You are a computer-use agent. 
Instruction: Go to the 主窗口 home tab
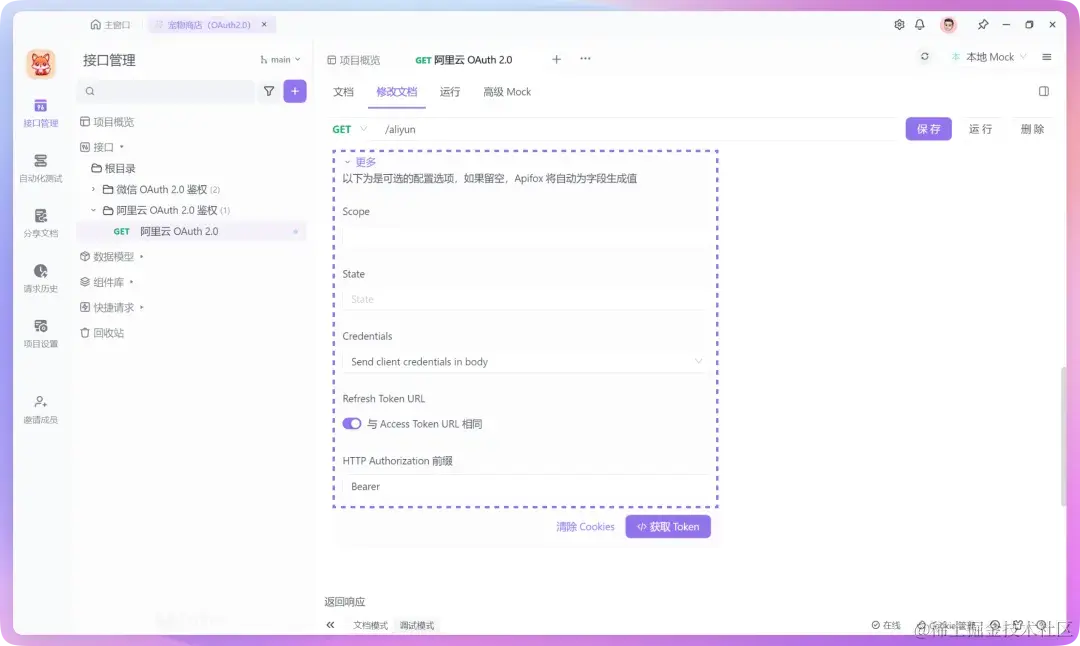coord(110,24)
